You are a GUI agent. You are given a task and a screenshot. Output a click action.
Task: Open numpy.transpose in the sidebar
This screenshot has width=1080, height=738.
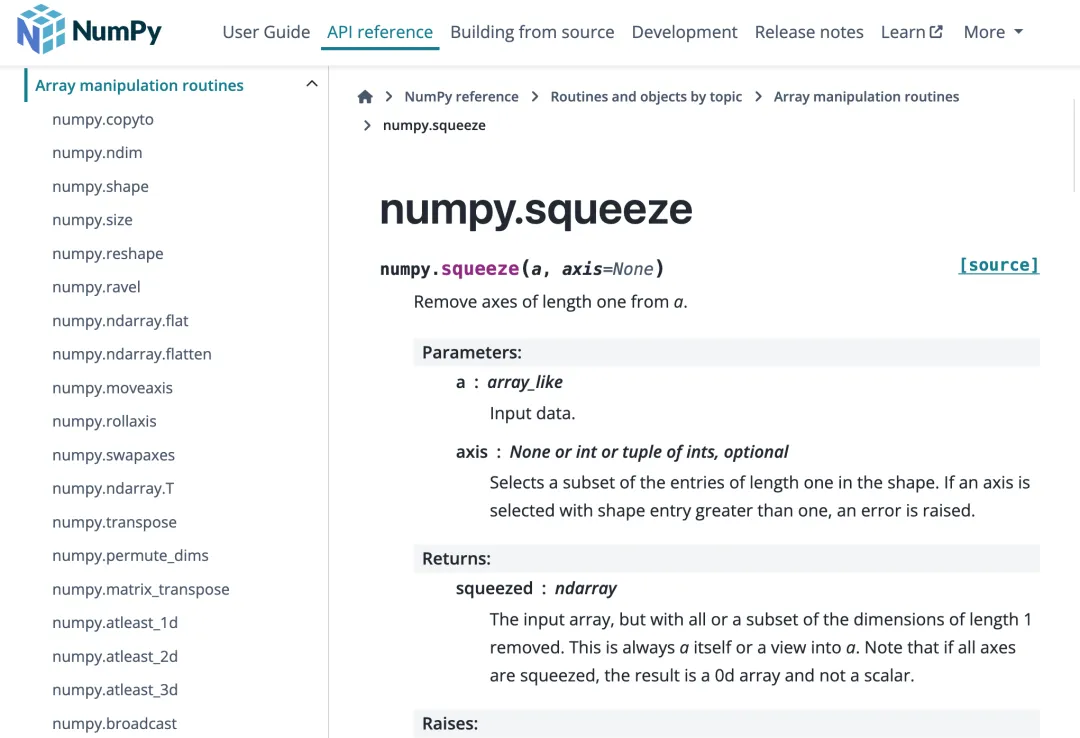pos(114,522)
